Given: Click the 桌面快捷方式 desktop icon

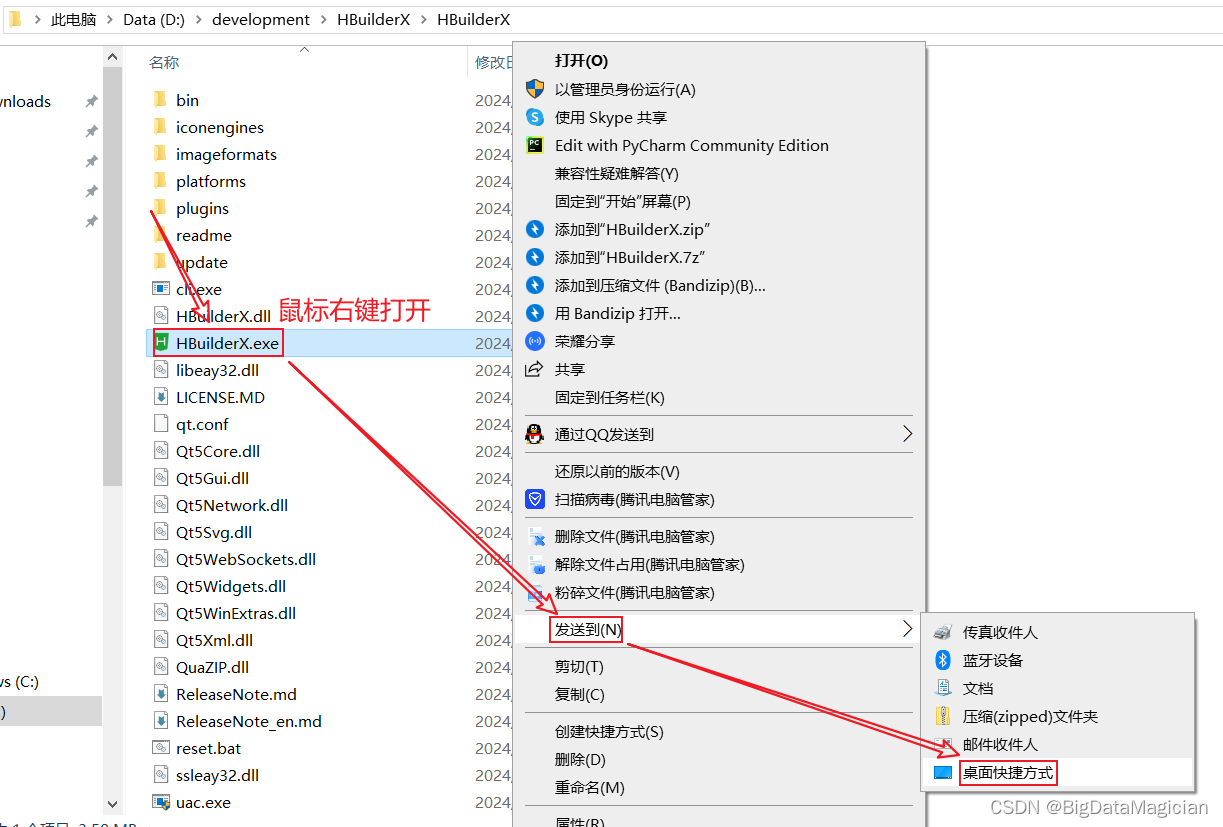Looking at the screenshot, I should click(942, 772).
